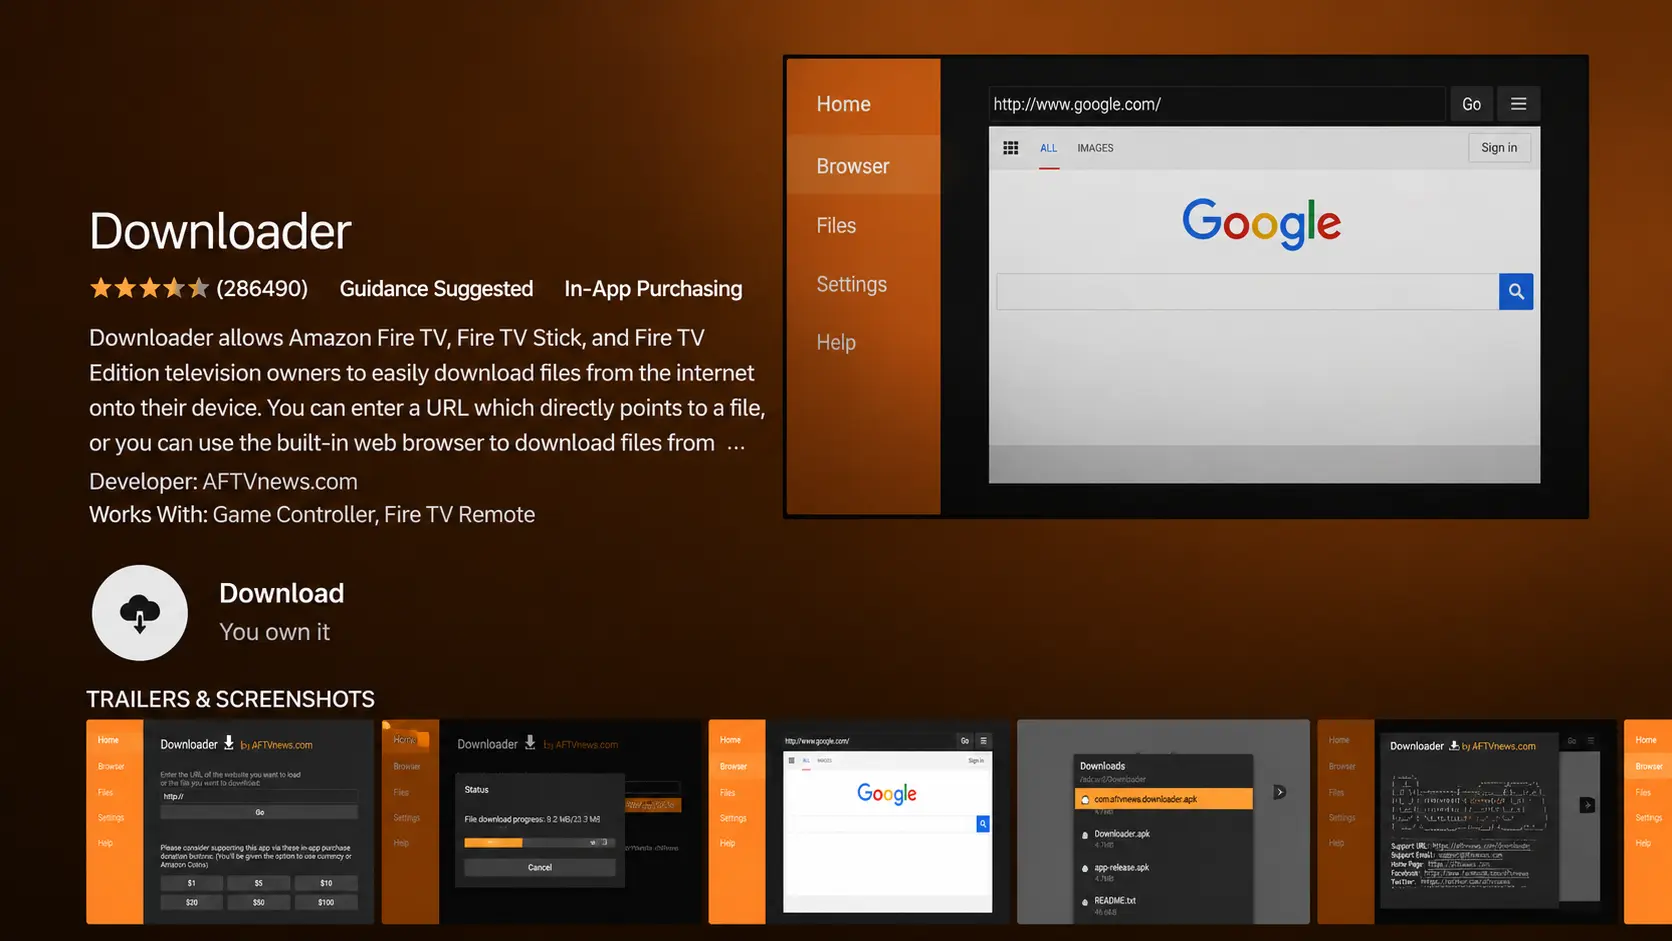
Task: Switch to the ALL tab on Google
Action: pyautogui.click(x=1048, y=148)
